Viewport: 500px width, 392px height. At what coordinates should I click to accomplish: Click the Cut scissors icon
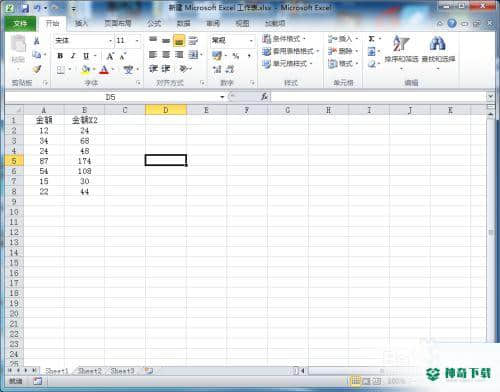(37, 41)
